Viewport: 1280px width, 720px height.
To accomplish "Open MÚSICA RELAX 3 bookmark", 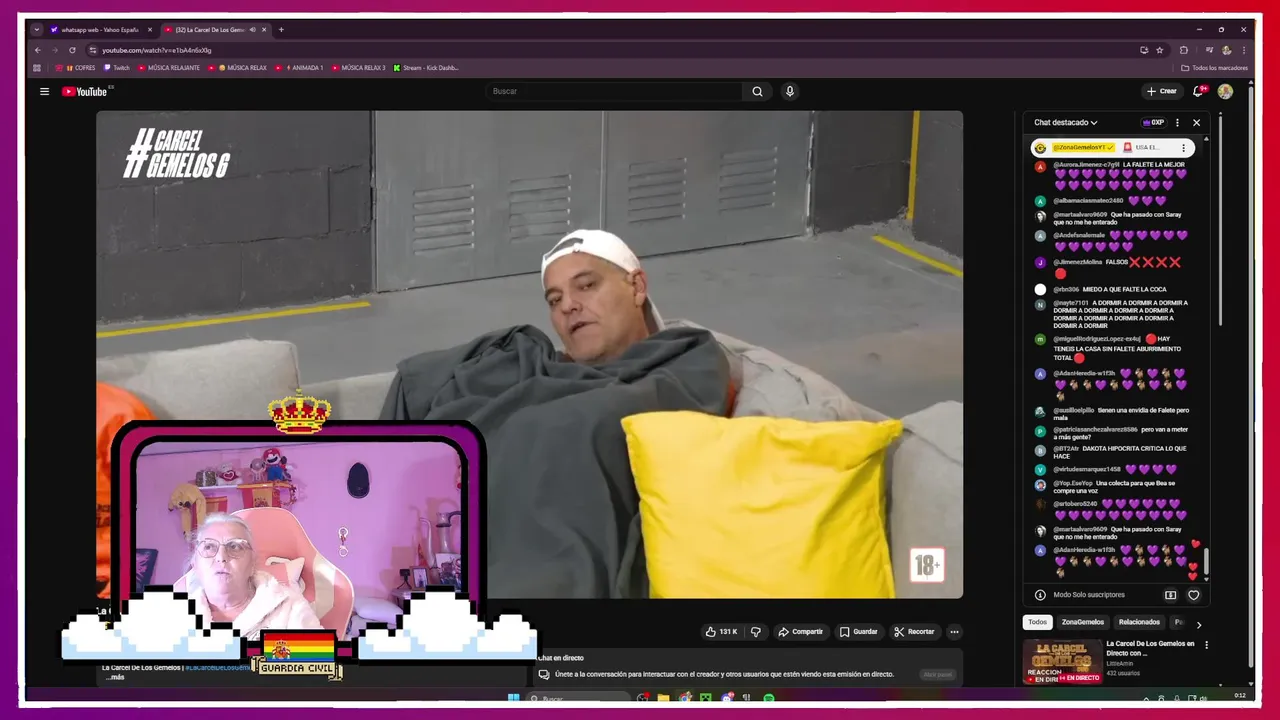I will pos(359,68).
